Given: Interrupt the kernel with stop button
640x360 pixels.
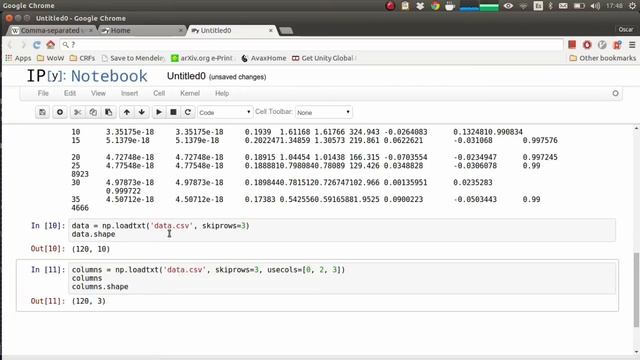Looking at the screenshot, I should tap(173, 112).
